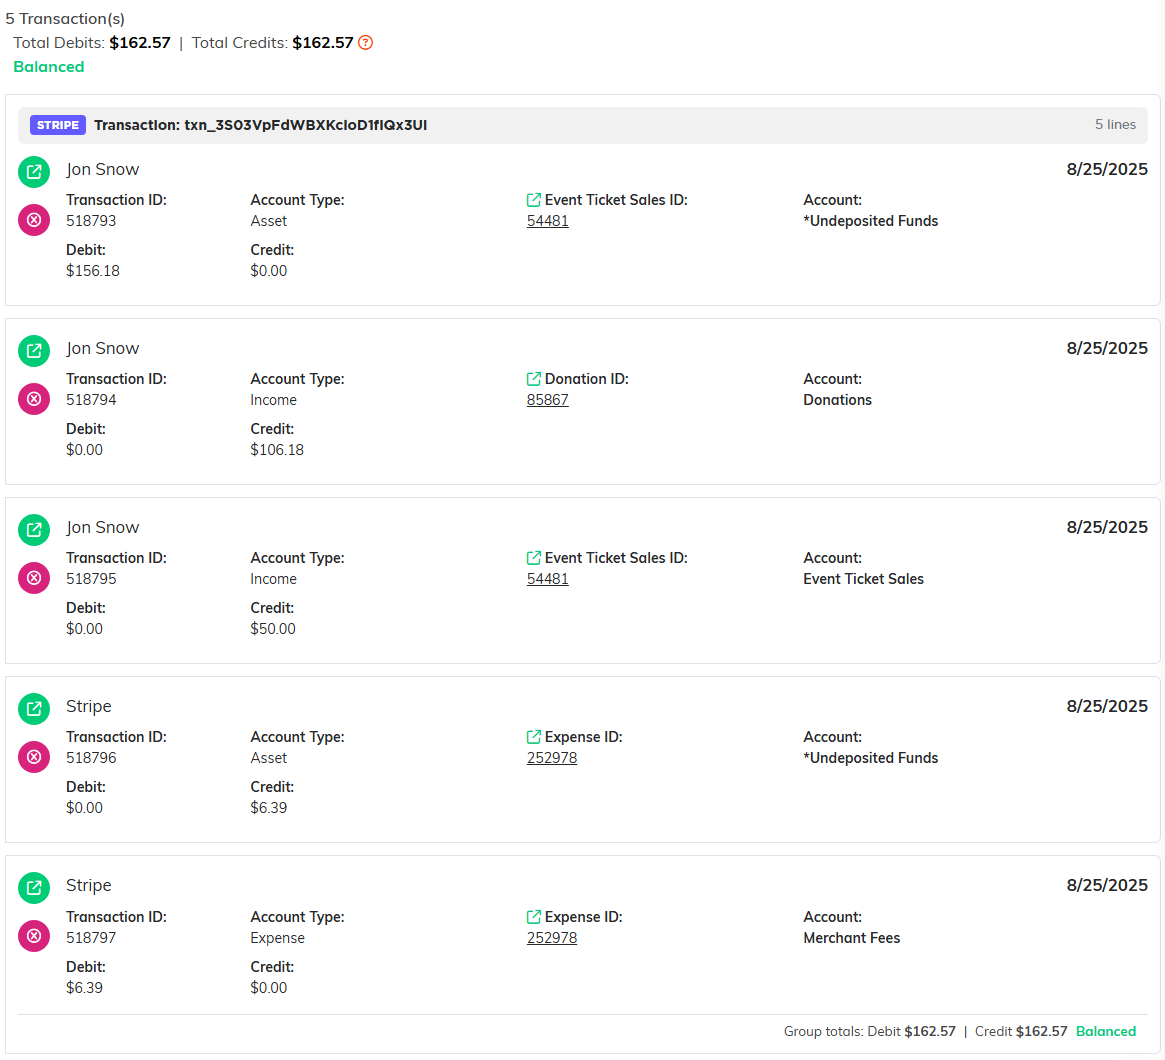
Task: Open transaction 518797 via green open icon
Action: coord(33,888)
